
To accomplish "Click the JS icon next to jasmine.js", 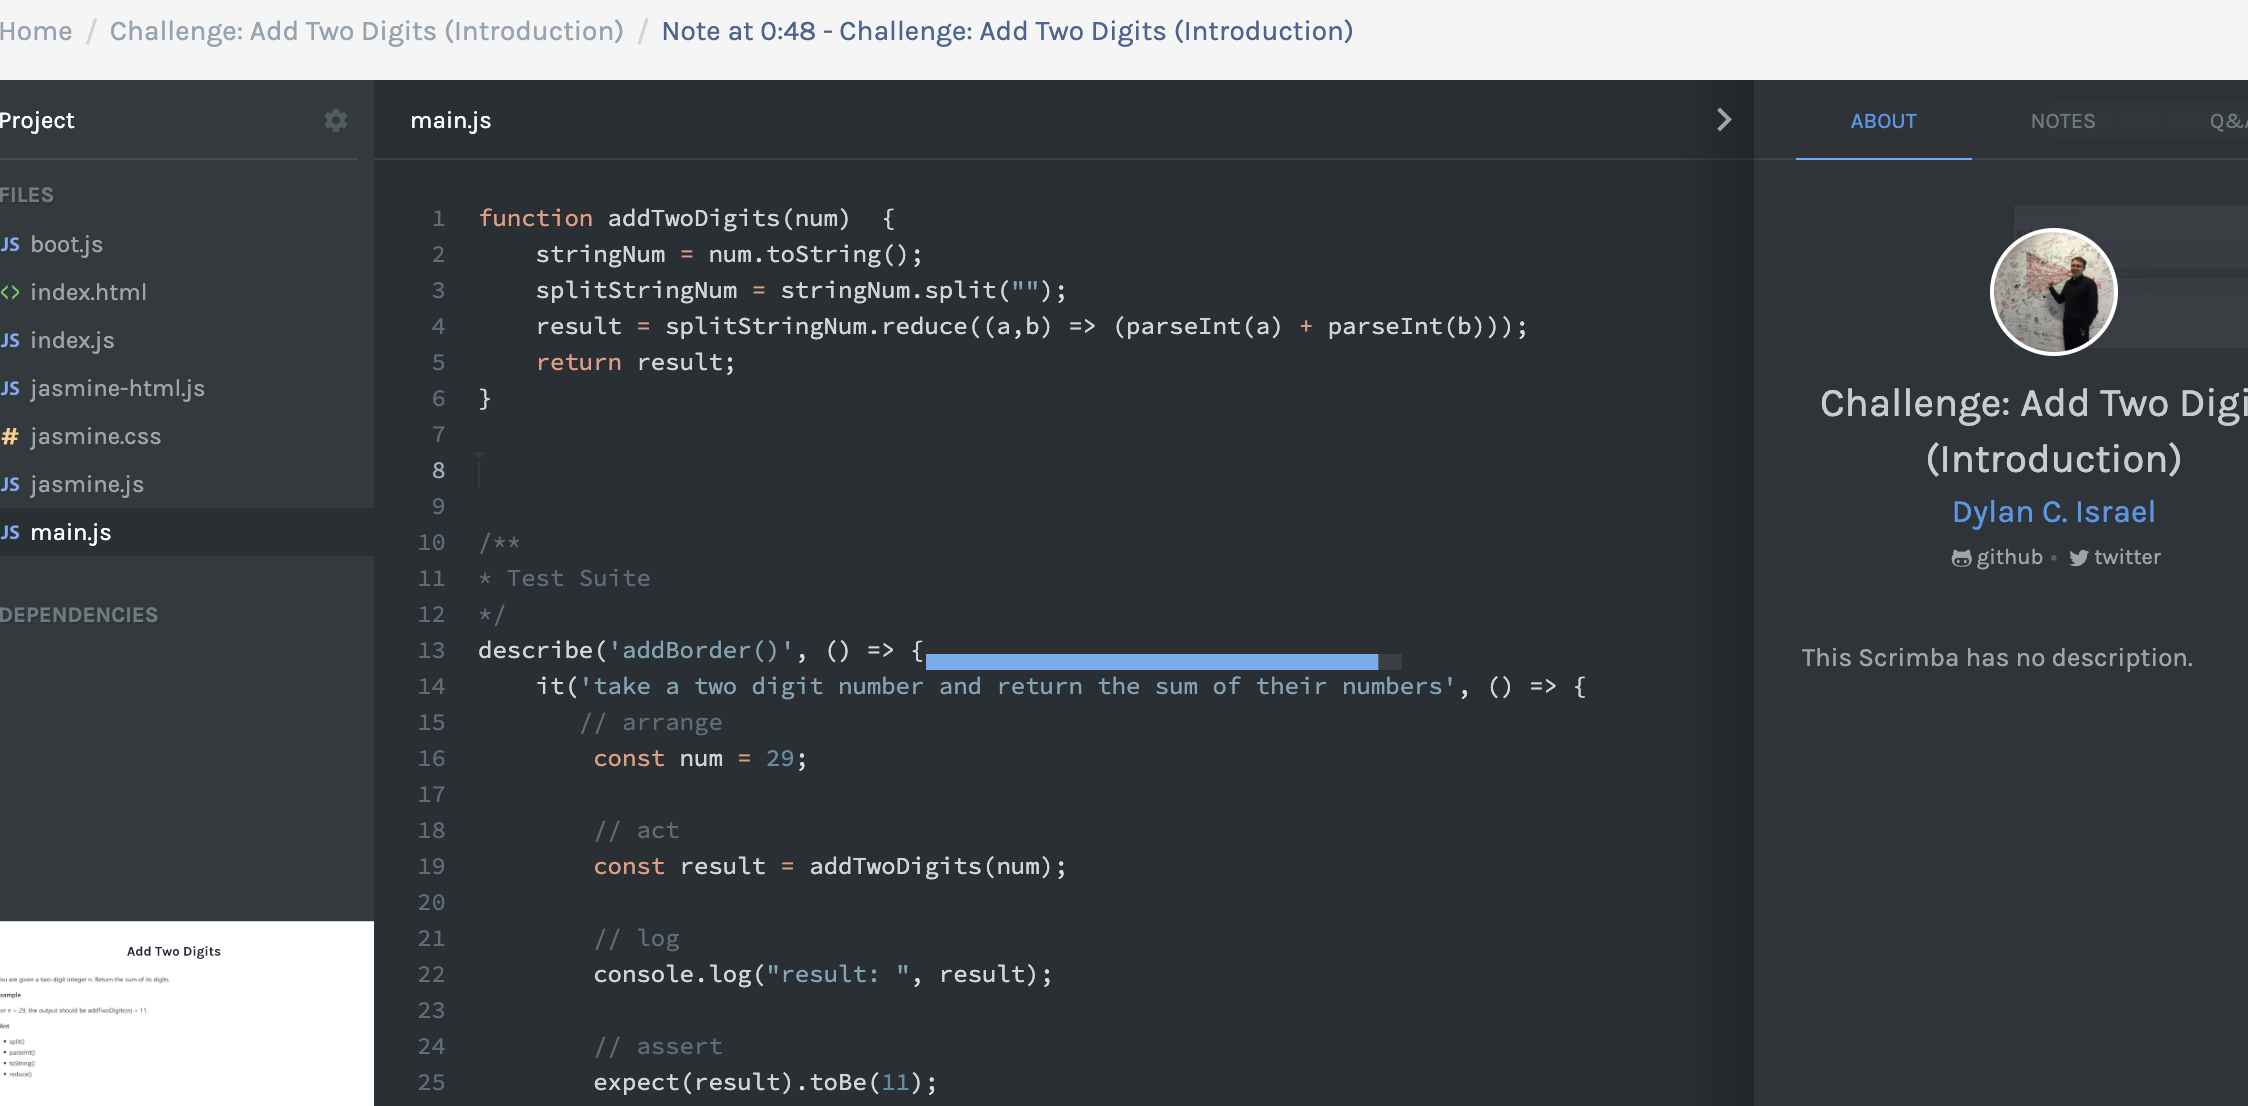I will 10,484.
